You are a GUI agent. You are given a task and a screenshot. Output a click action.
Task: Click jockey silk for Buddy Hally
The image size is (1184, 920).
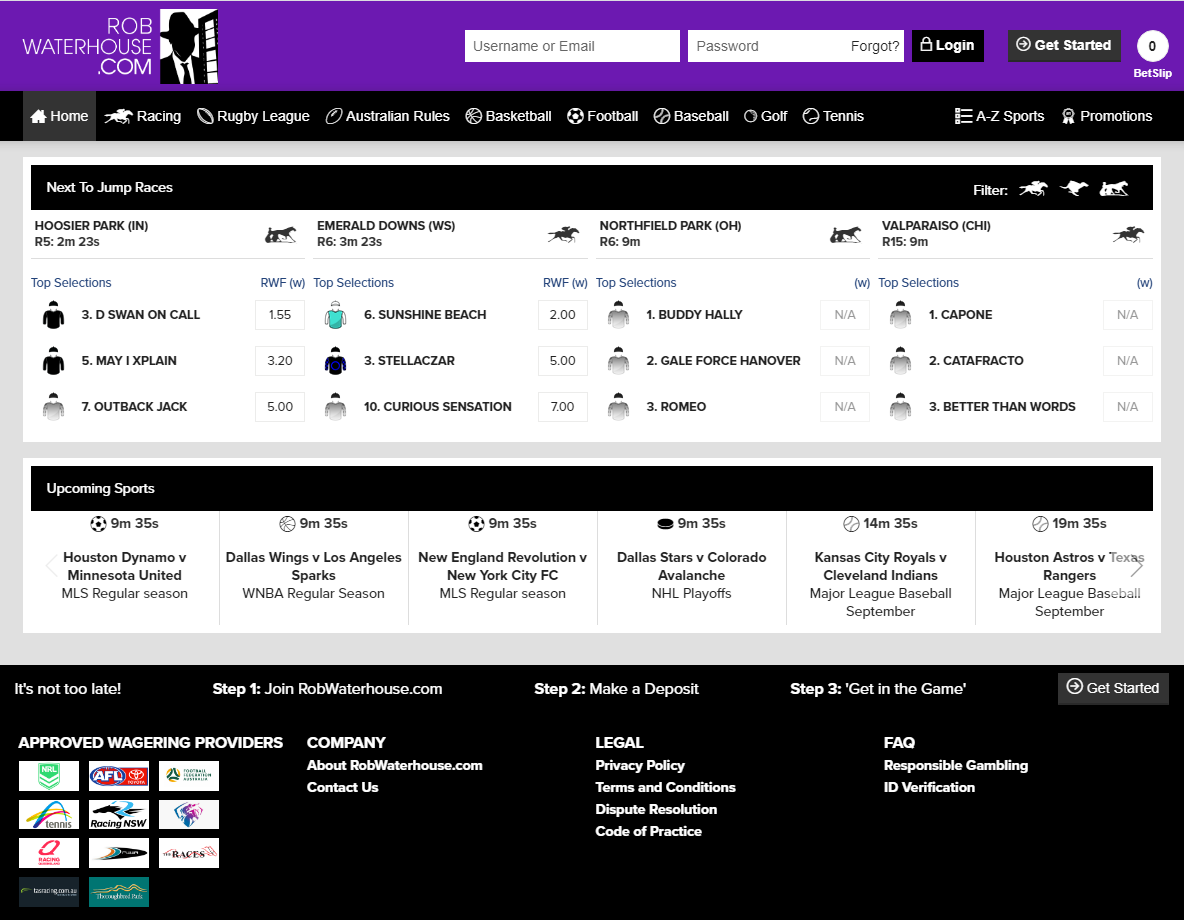click(x=618, y=315)
